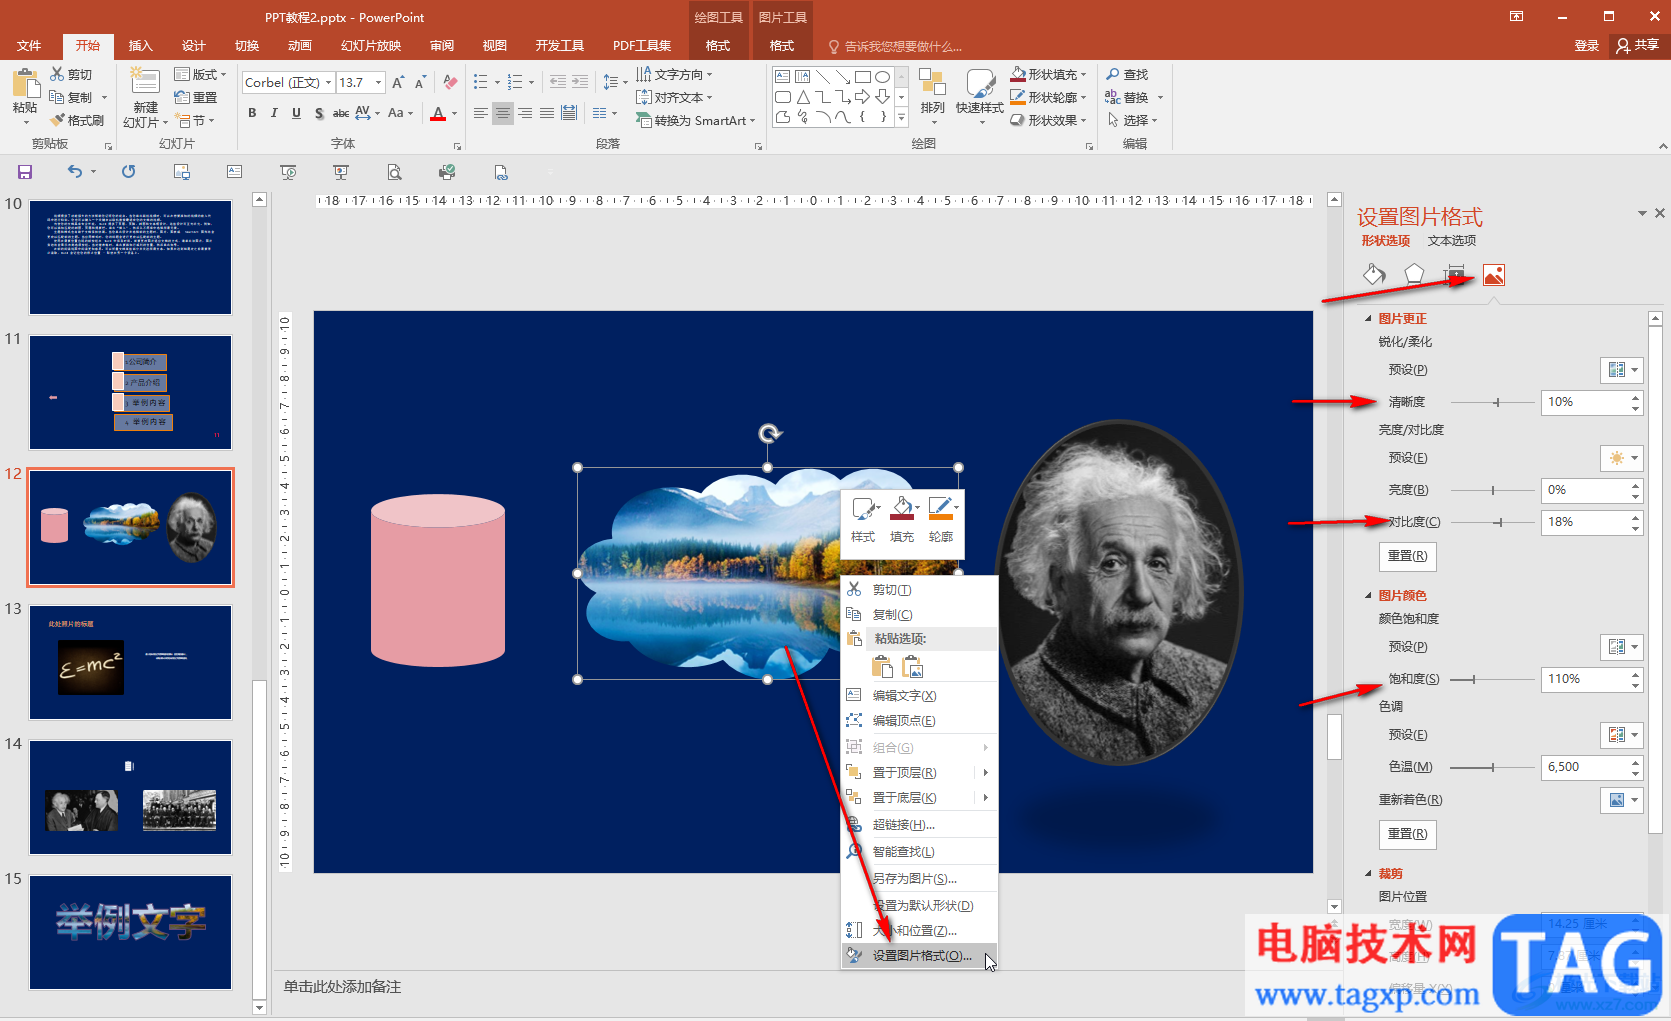Click Reset button under Picture Color
Viewport: 1671px width, 1021px height.
pos(1407,834)
